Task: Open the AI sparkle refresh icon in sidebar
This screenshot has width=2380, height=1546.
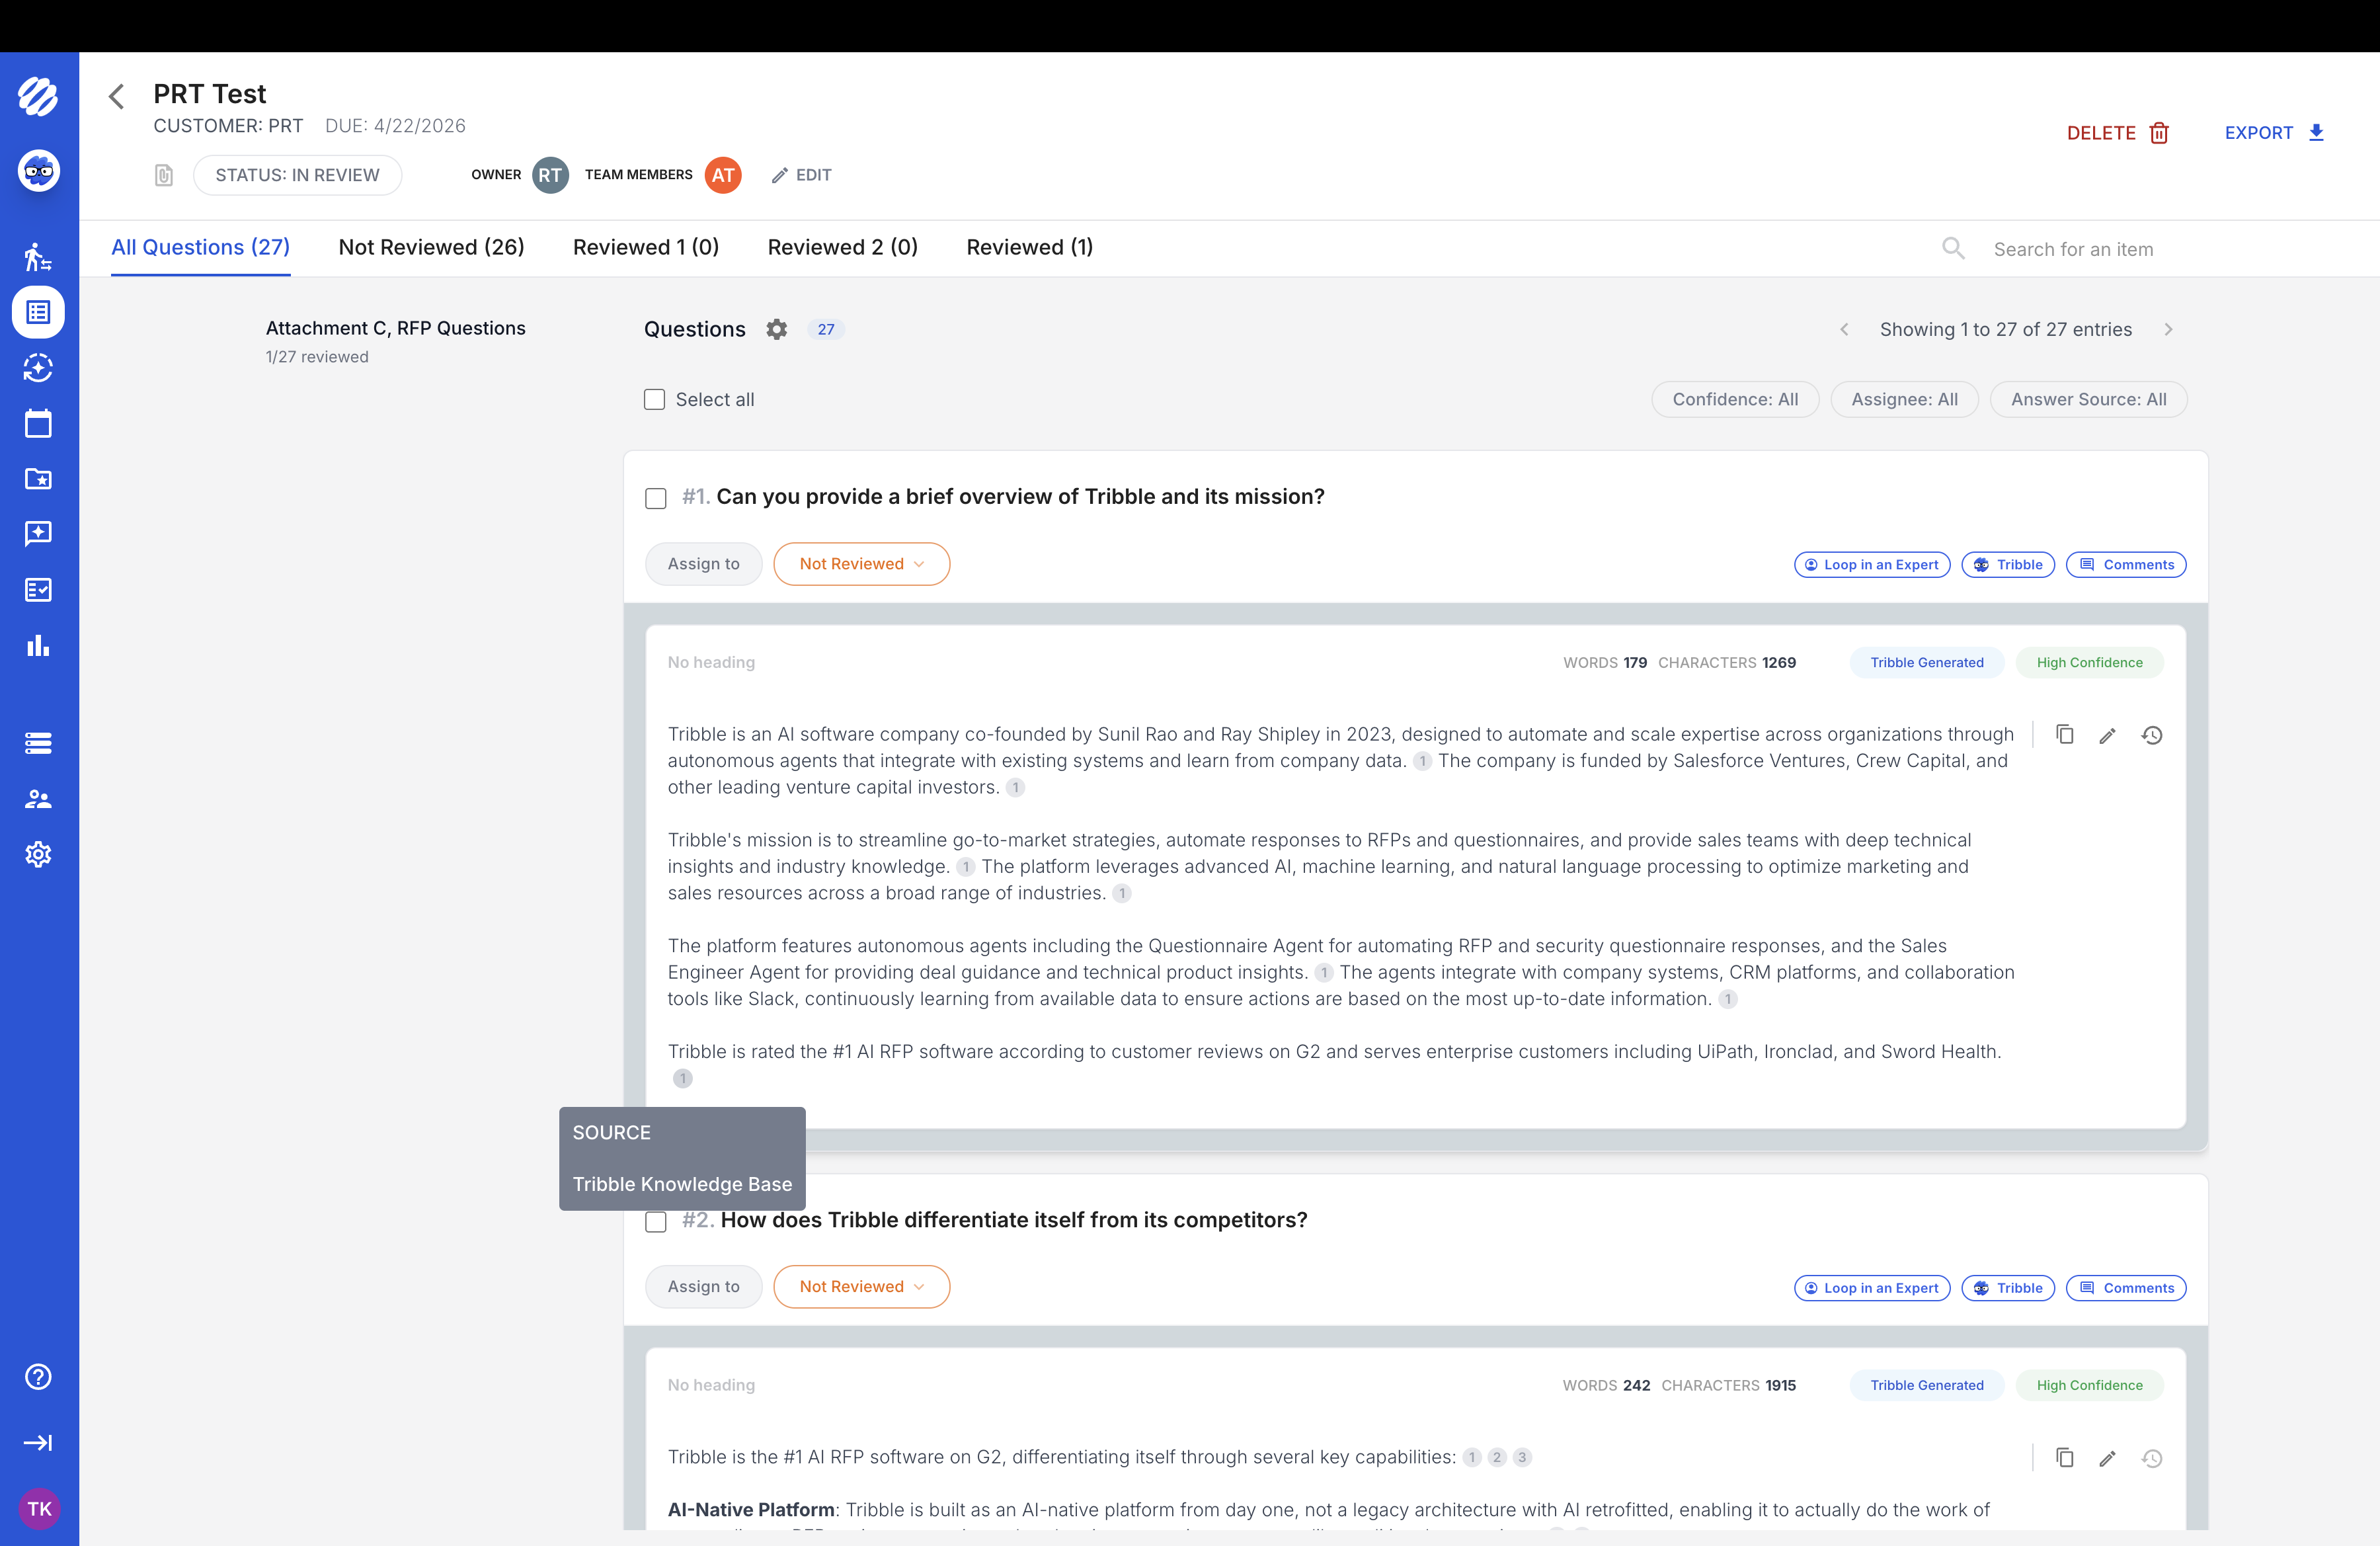Action: (x=38, y=368)
